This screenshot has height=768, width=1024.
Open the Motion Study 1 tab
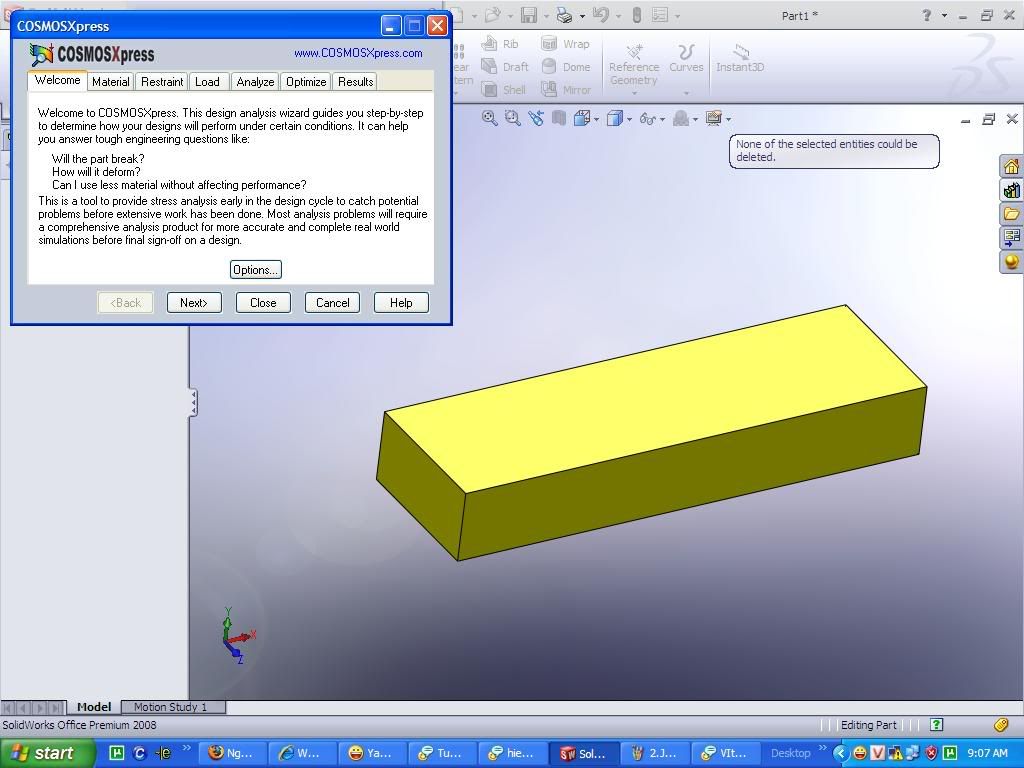[170, 707]
